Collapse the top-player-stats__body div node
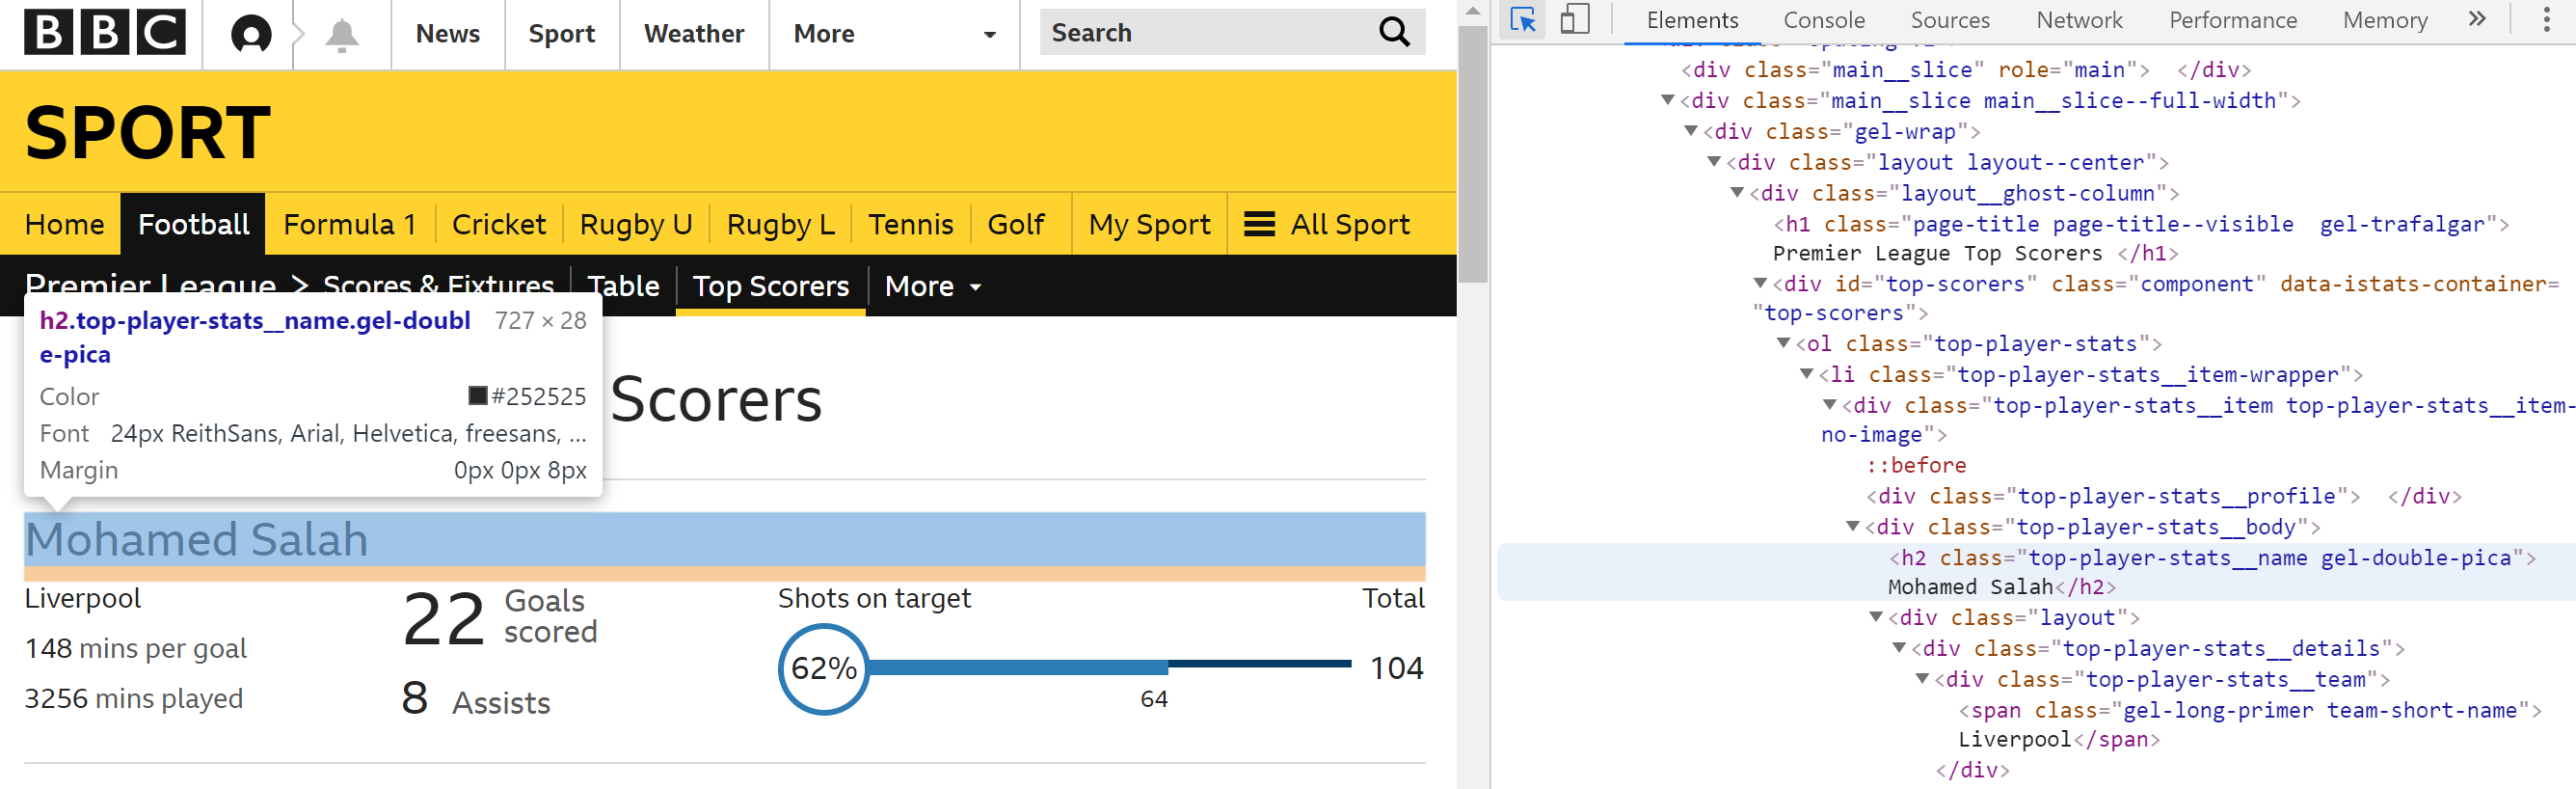 click(1852, 527)
